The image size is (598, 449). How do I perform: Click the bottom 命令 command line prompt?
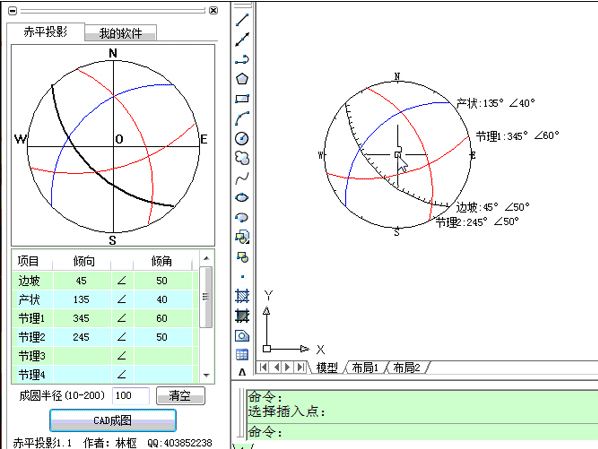tap(265, 432)
